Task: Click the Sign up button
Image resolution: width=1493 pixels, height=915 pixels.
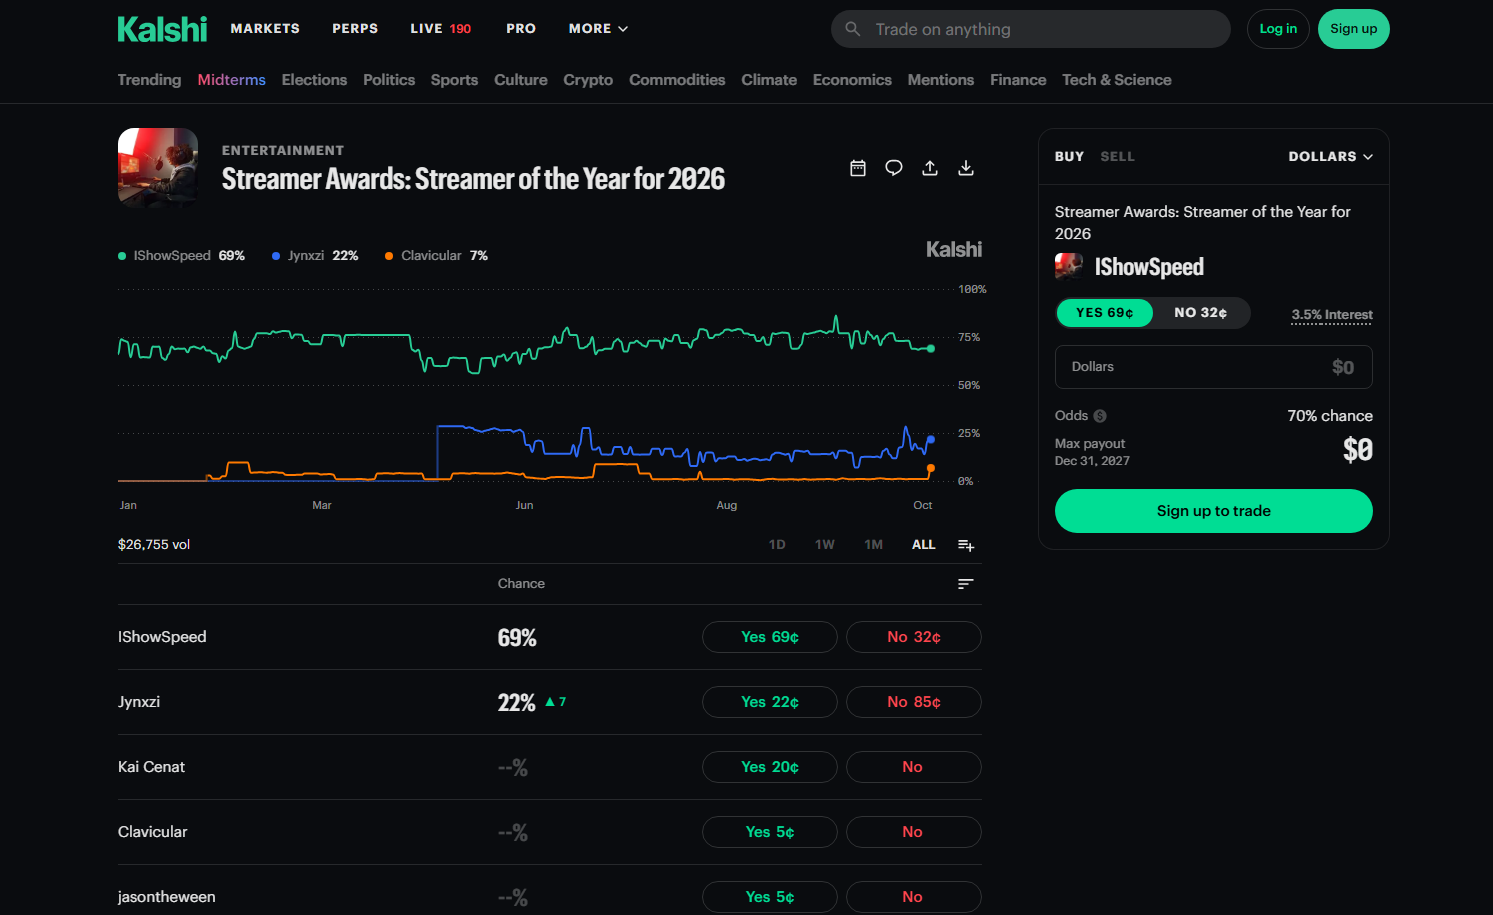Action: 1354,29
